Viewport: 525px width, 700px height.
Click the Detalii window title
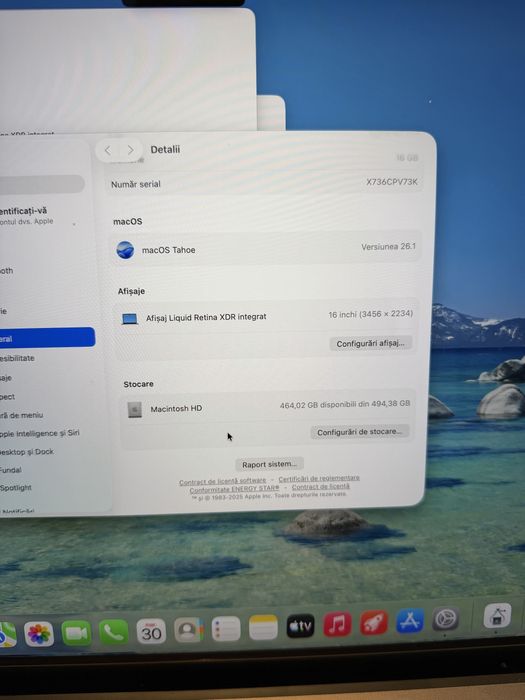(165, 150)
